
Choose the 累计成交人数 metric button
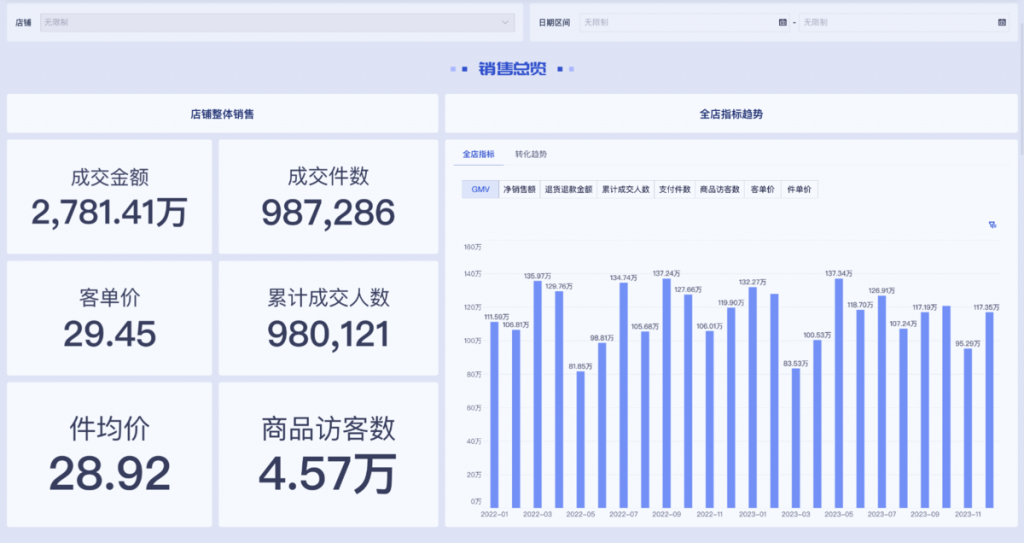pos(626,189)
